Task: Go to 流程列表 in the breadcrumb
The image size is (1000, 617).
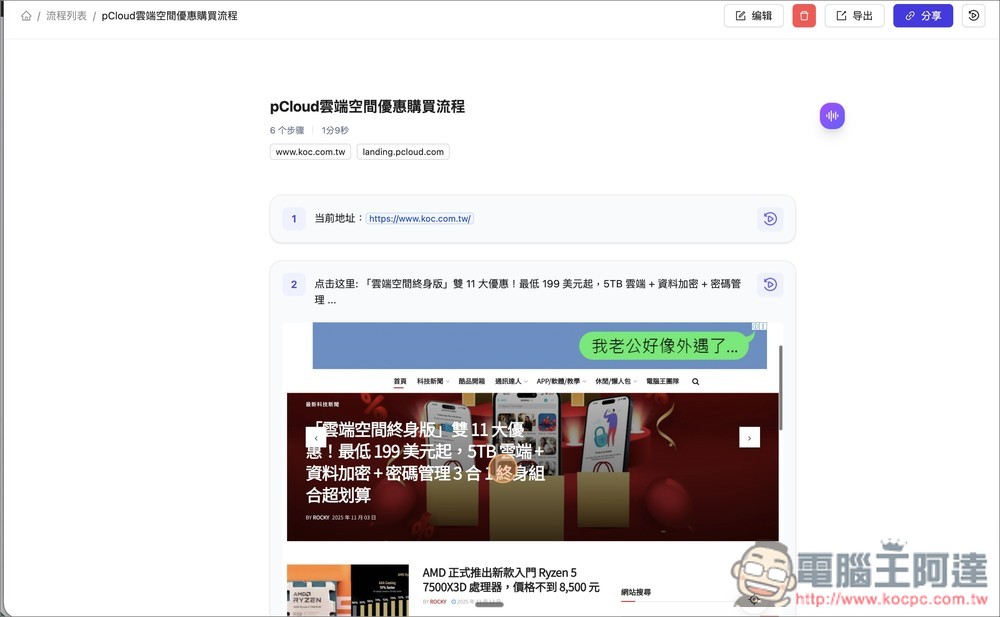Action: point(66,15)
